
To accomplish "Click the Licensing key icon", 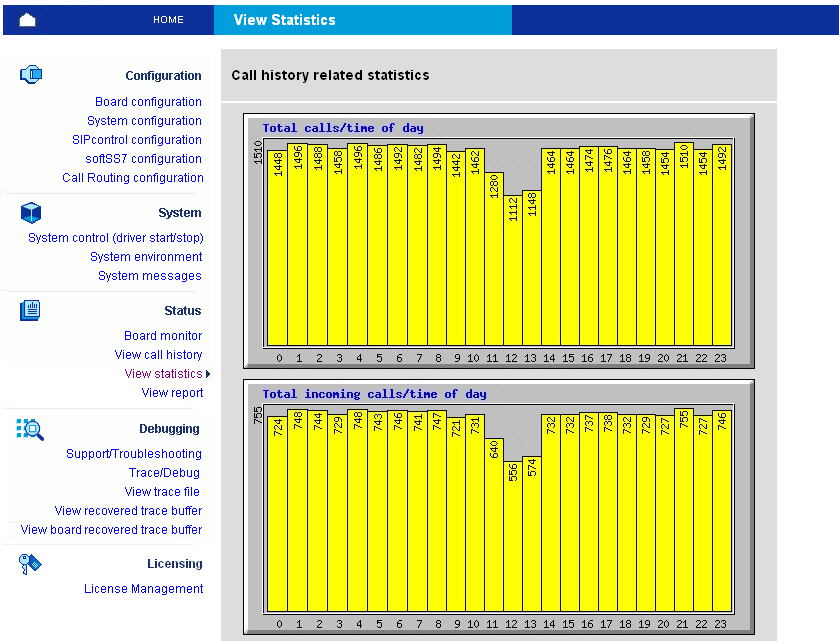I will (x=30, y=564).
